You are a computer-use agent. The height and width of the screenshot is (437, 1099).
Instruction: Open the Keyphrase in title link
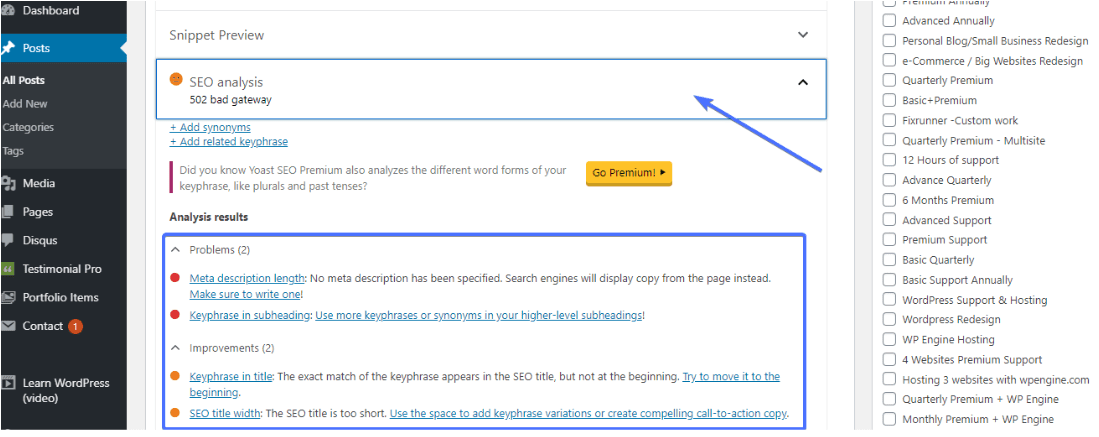pos(231,376)
